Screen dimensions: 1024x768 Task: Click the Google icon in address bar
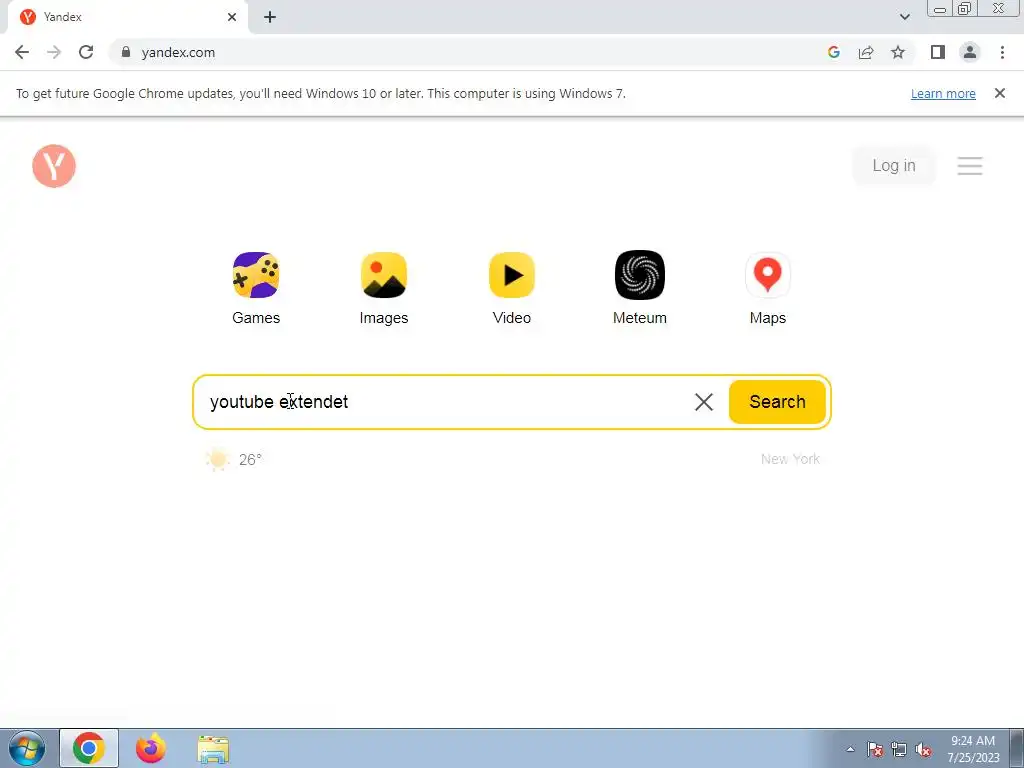834,52
